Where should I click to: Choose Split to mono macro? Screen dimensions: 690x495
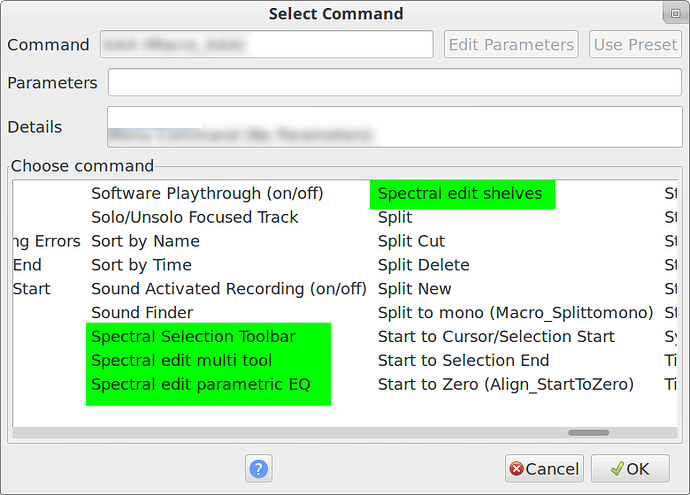[x=515, y=313]
